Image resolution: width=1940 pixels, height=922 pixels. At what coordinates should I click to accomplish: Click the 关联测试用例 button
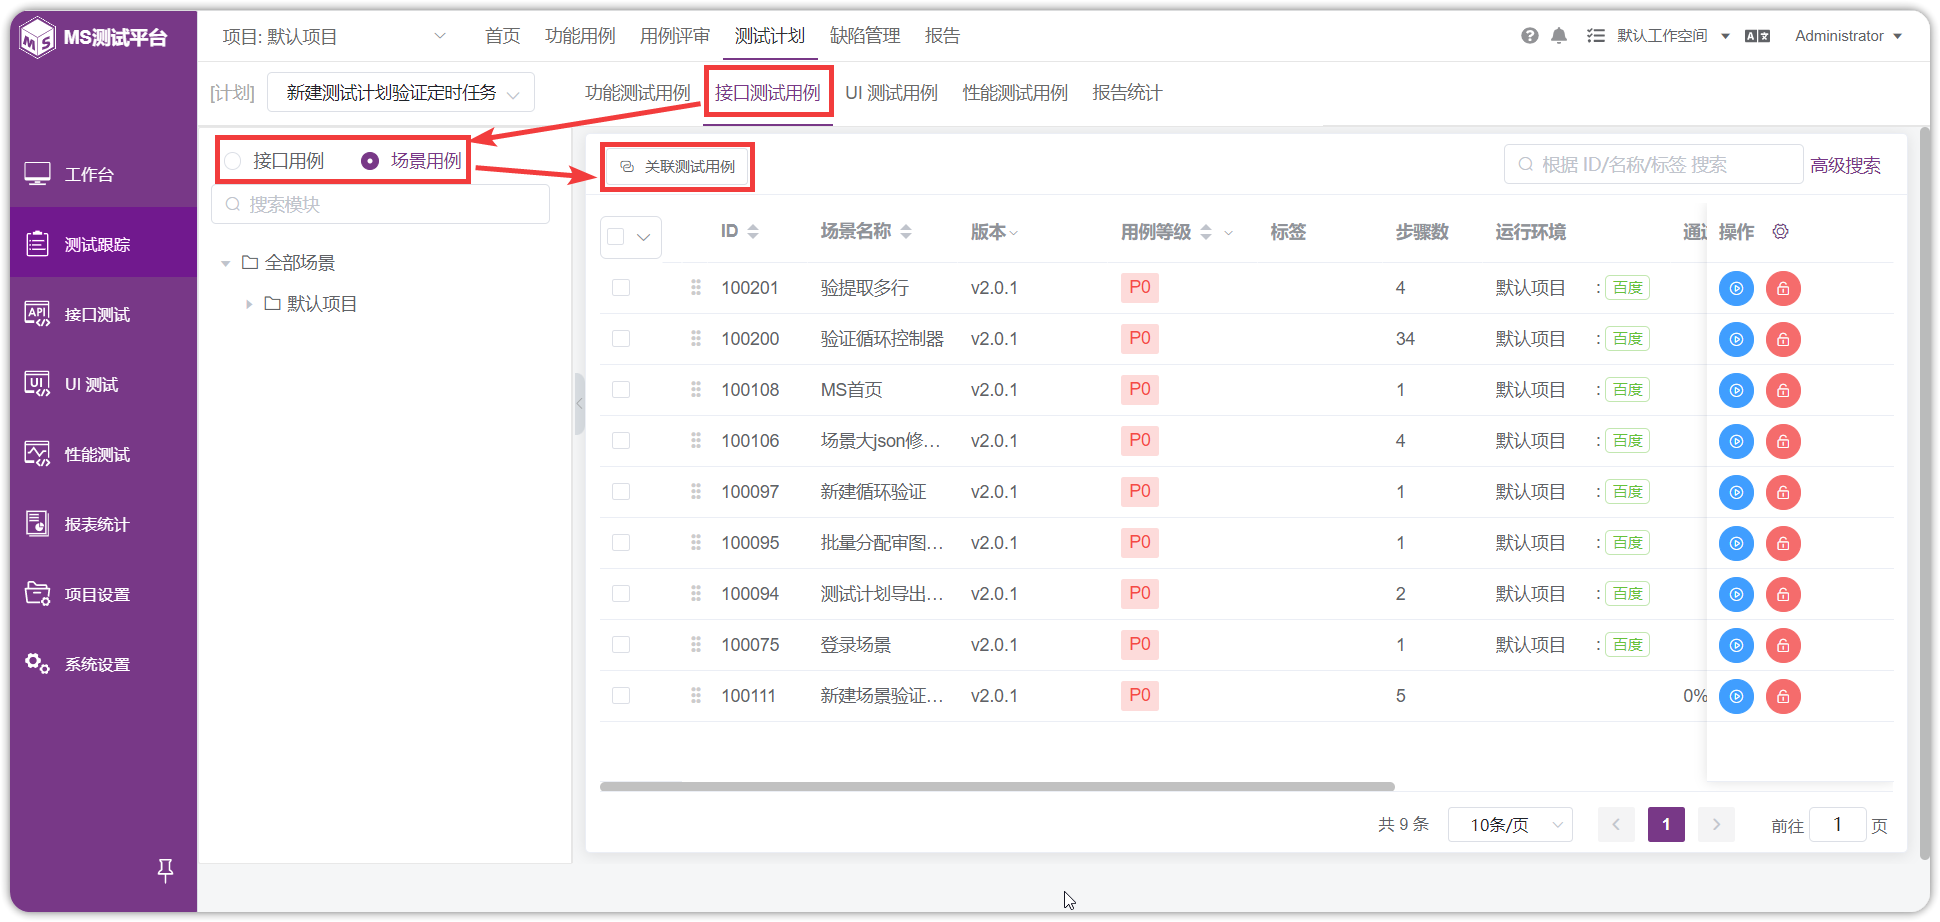(x=678, y=167)
